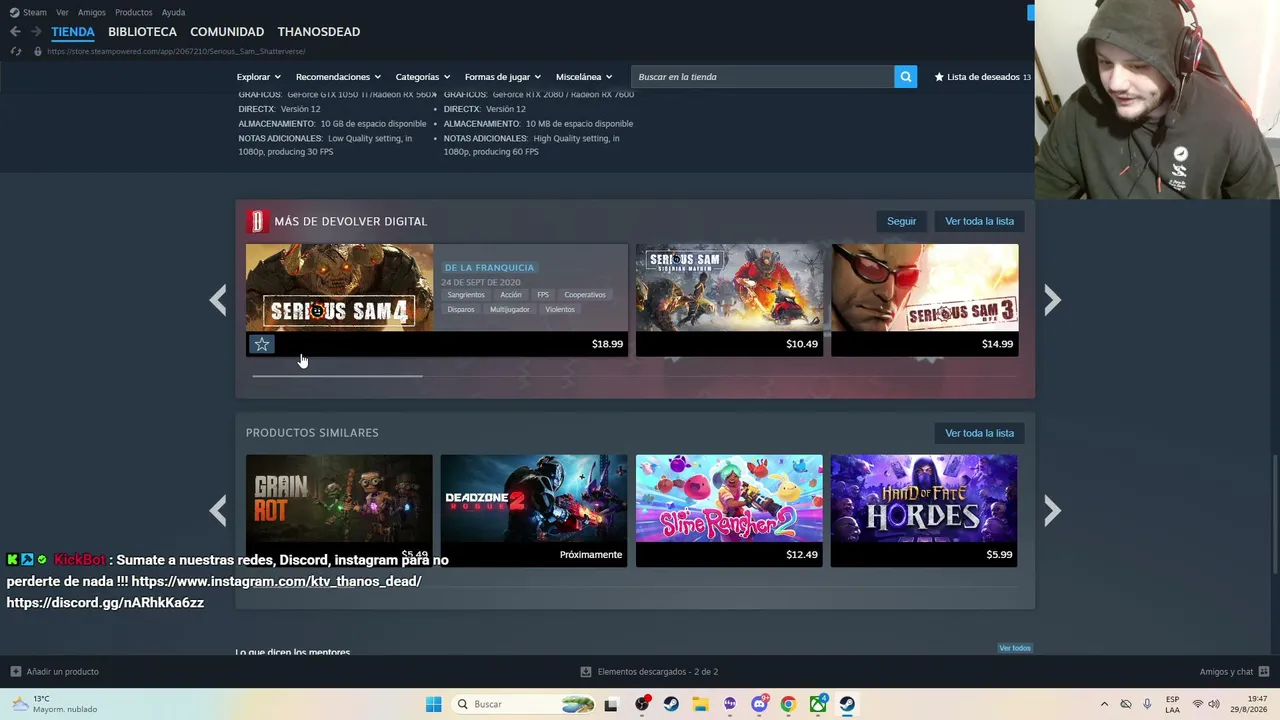Click the Seguir button for Devolver Digital
Image resolution: width=1280 pixels, height=720 pixels.
point(901,221)
